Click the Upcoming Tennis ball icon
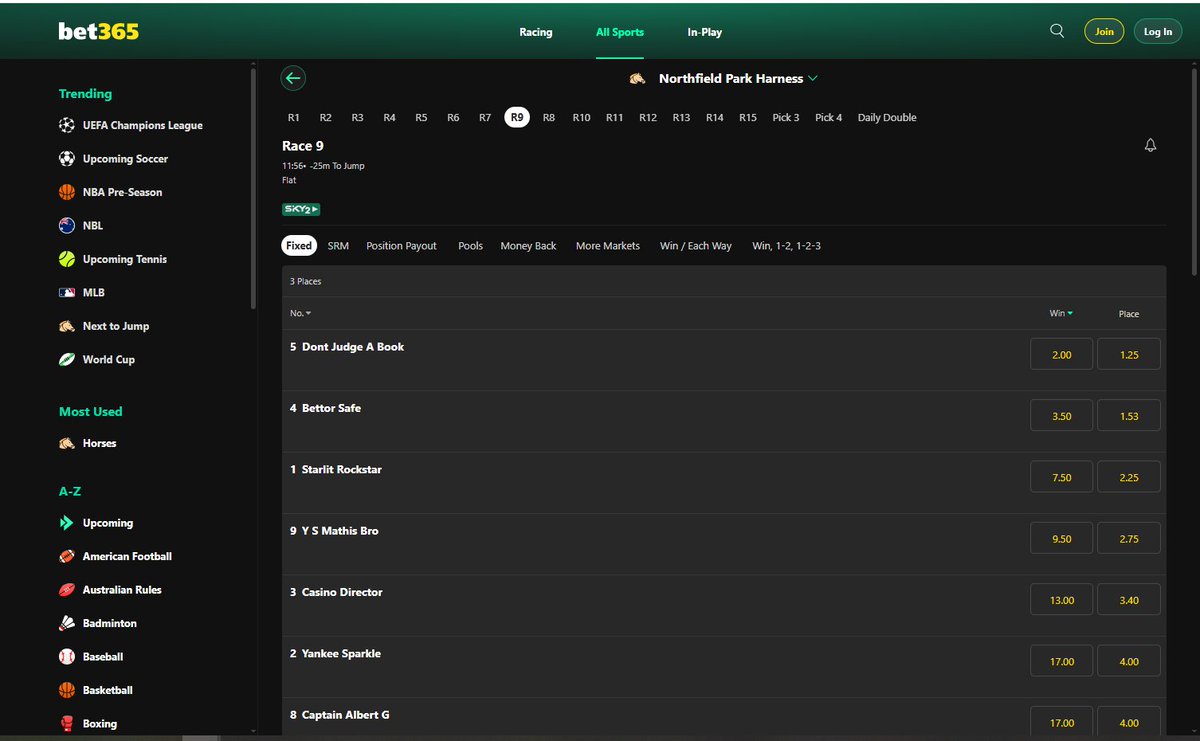 coord(67,259)
